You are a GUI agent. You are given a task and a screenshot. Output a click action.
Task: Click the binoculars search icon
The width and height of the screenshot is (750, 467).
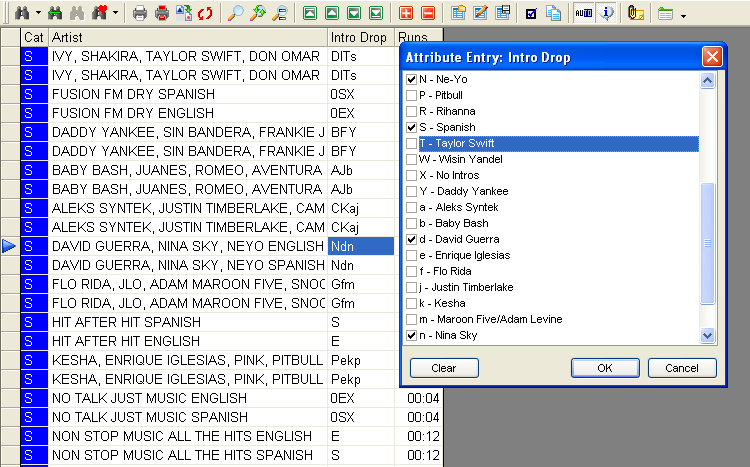pyautogui.click(x=22, y=13)
